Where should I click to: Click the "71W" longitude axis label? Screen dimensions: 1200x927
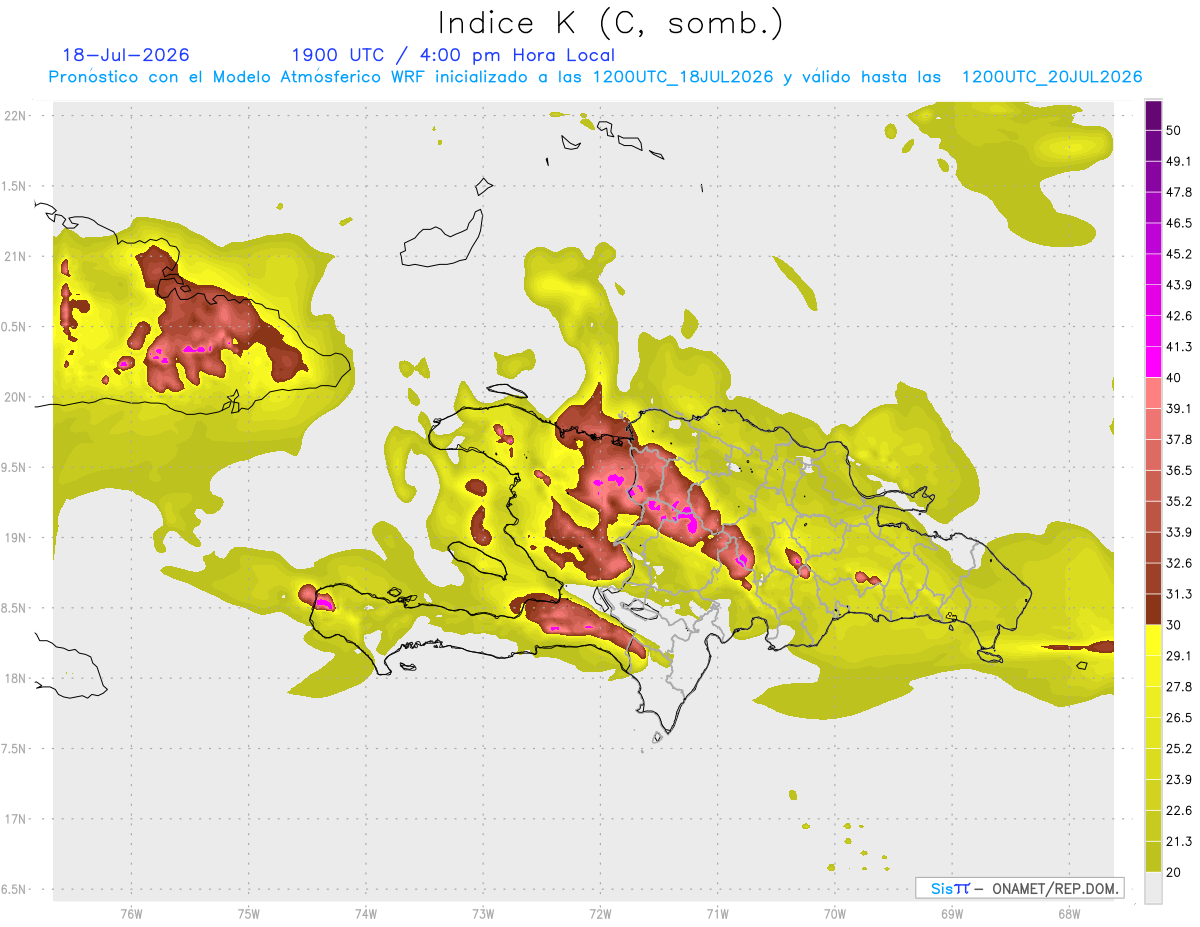click(717, 913)
